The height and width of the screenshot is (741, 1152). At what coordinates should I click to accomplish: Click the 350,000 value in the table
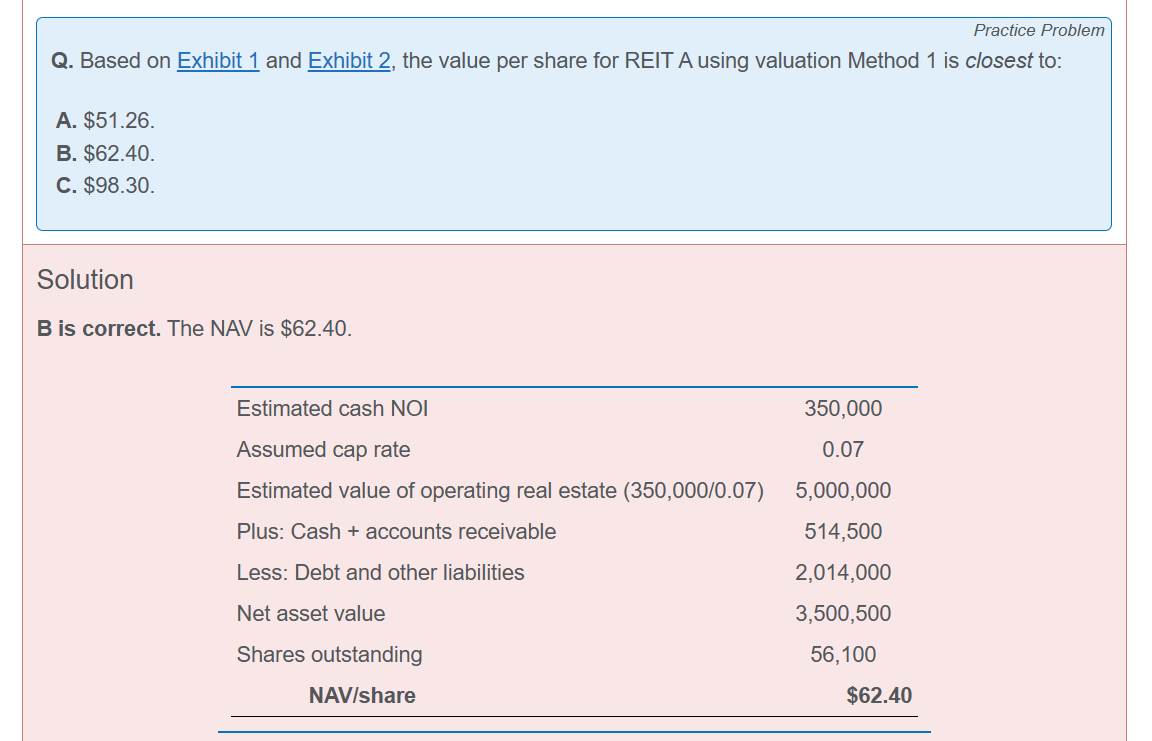843,408
